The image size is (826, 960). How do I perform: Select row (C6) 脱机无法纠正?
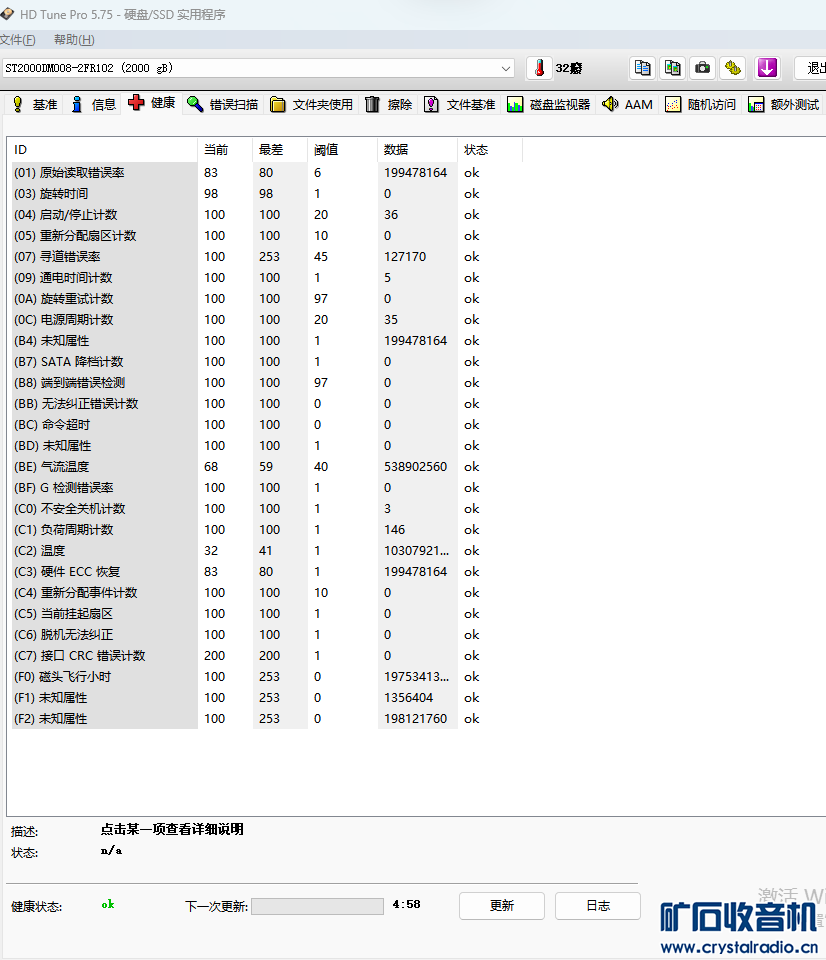pyautogui.click(x=265, y=634)
